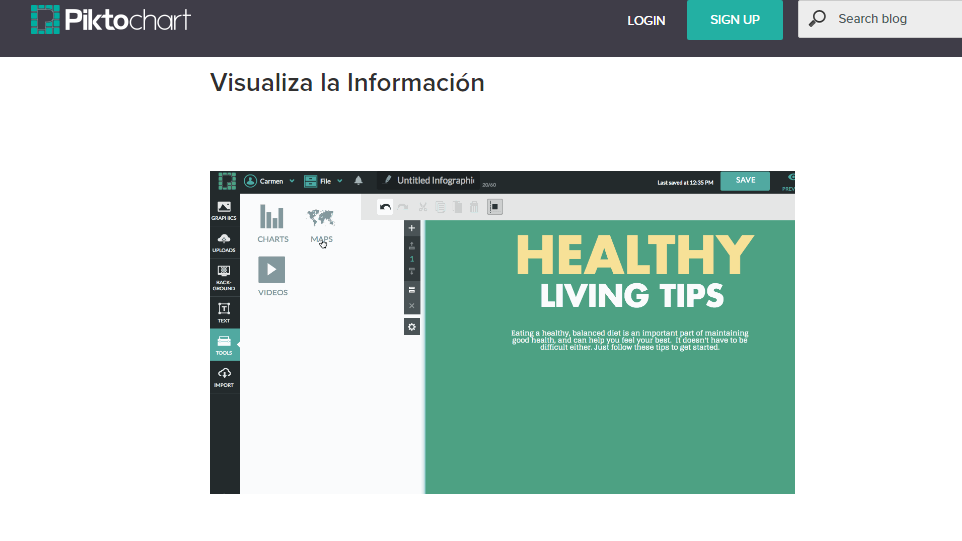Select the LIVING TIPS subtitle text
This screenshot has height=541, width=962.
[632, 296]
